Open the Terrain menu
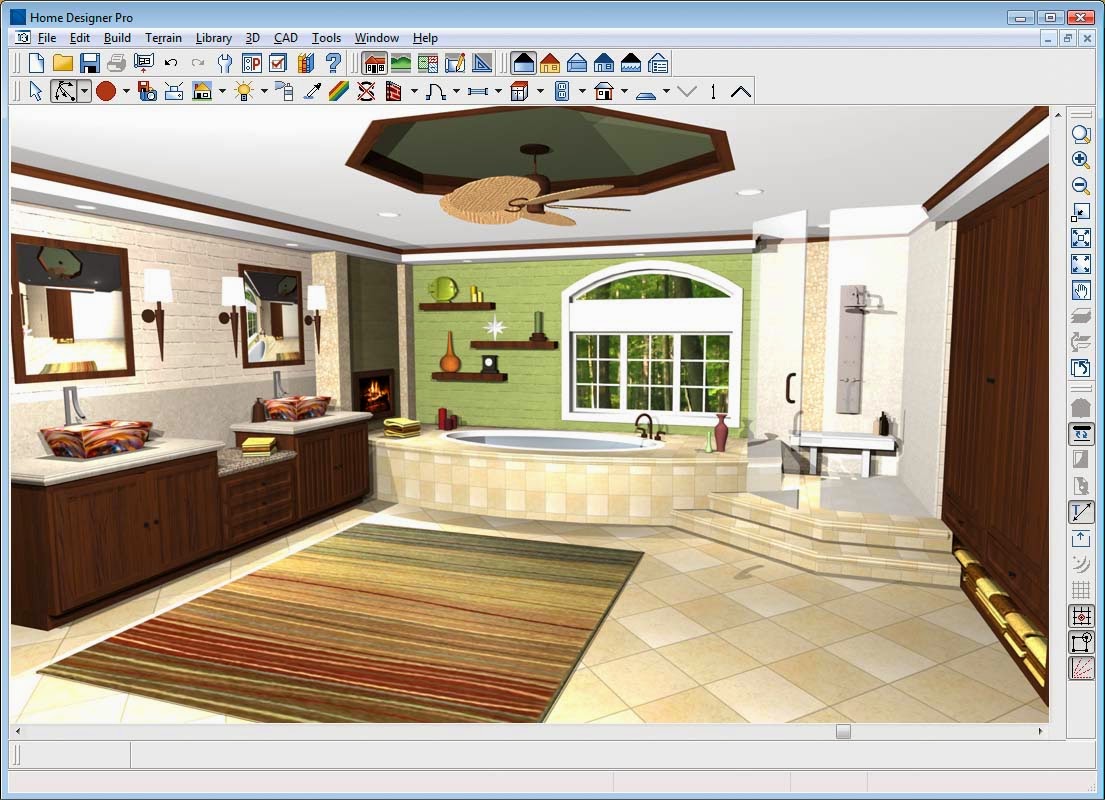 [x=163, y=38]
